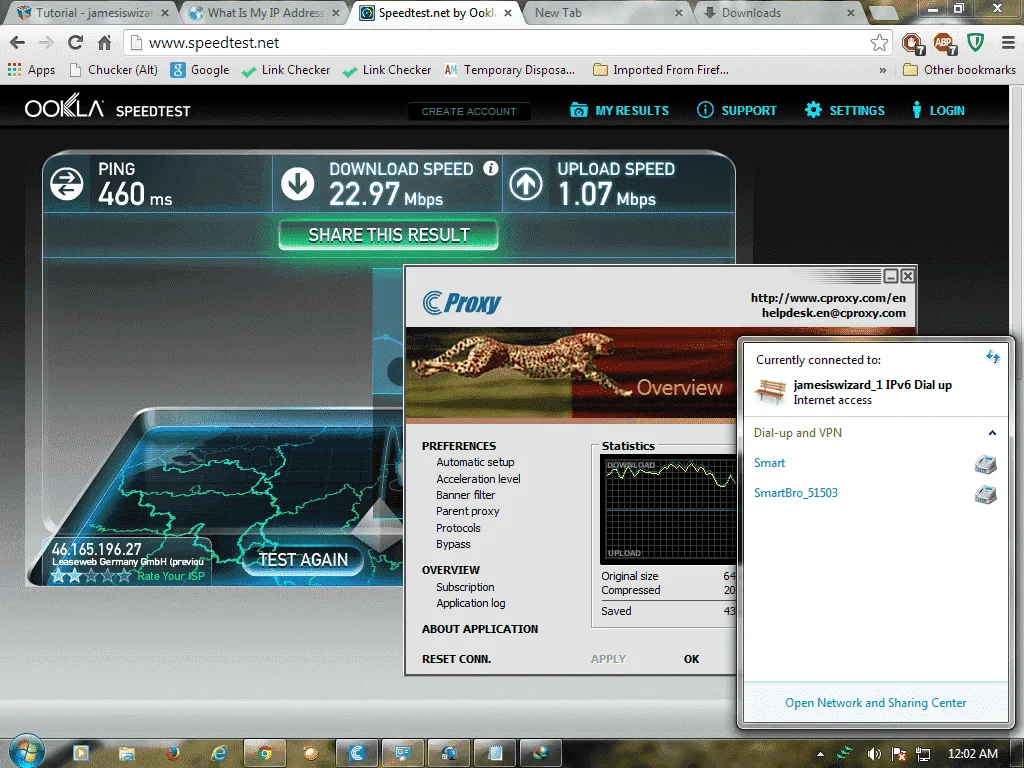The height and width of the screenshot is (768, 1024).
Task: Click ABOUT APPLICATION in CProxy
Action: click(480, 629)
